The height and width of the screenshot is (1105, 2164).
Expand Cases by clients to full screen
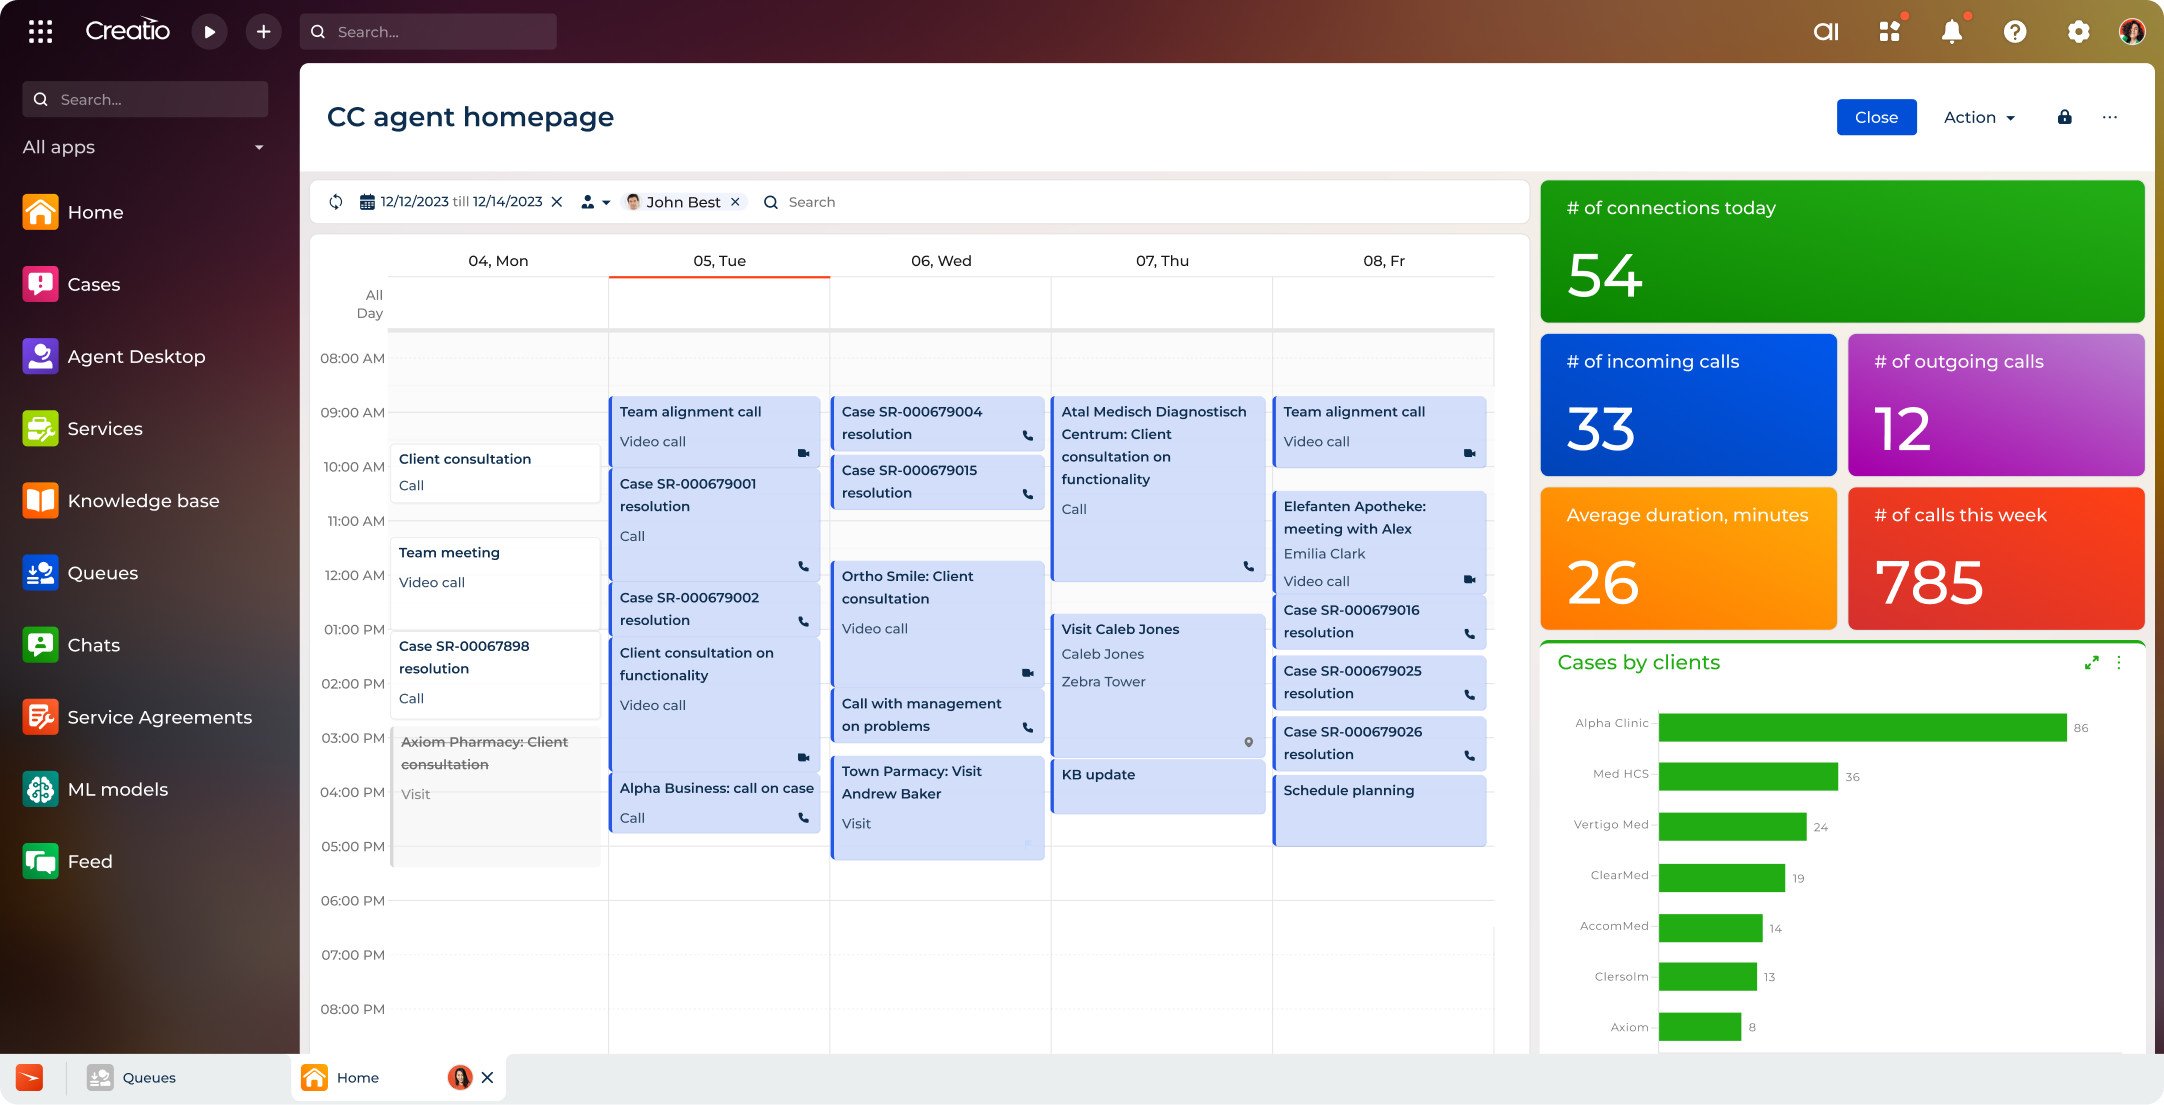[2092, 662]
